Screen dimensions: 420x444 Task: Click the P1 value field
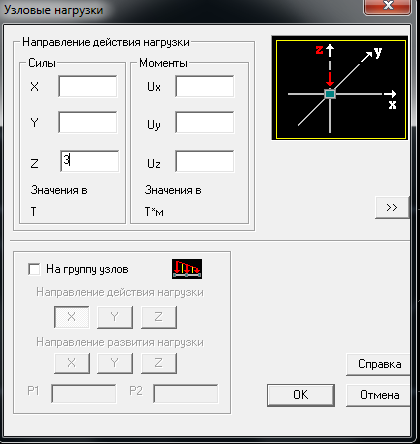pos(84,393)
